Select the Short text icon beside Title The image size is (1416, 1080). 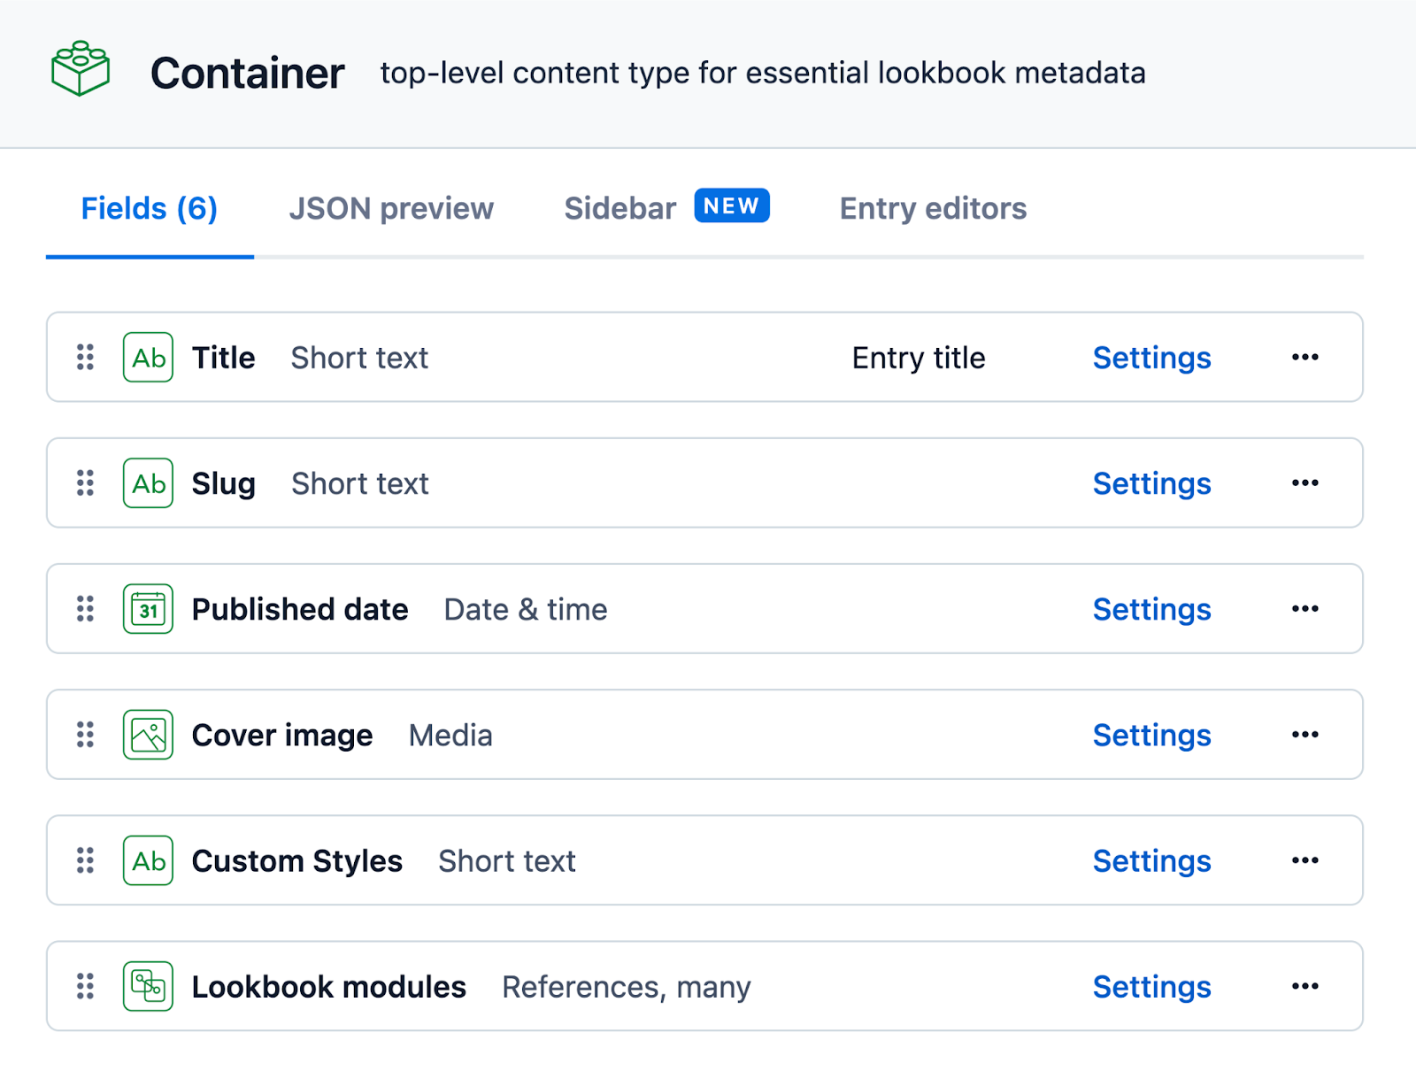click(147, 357)
